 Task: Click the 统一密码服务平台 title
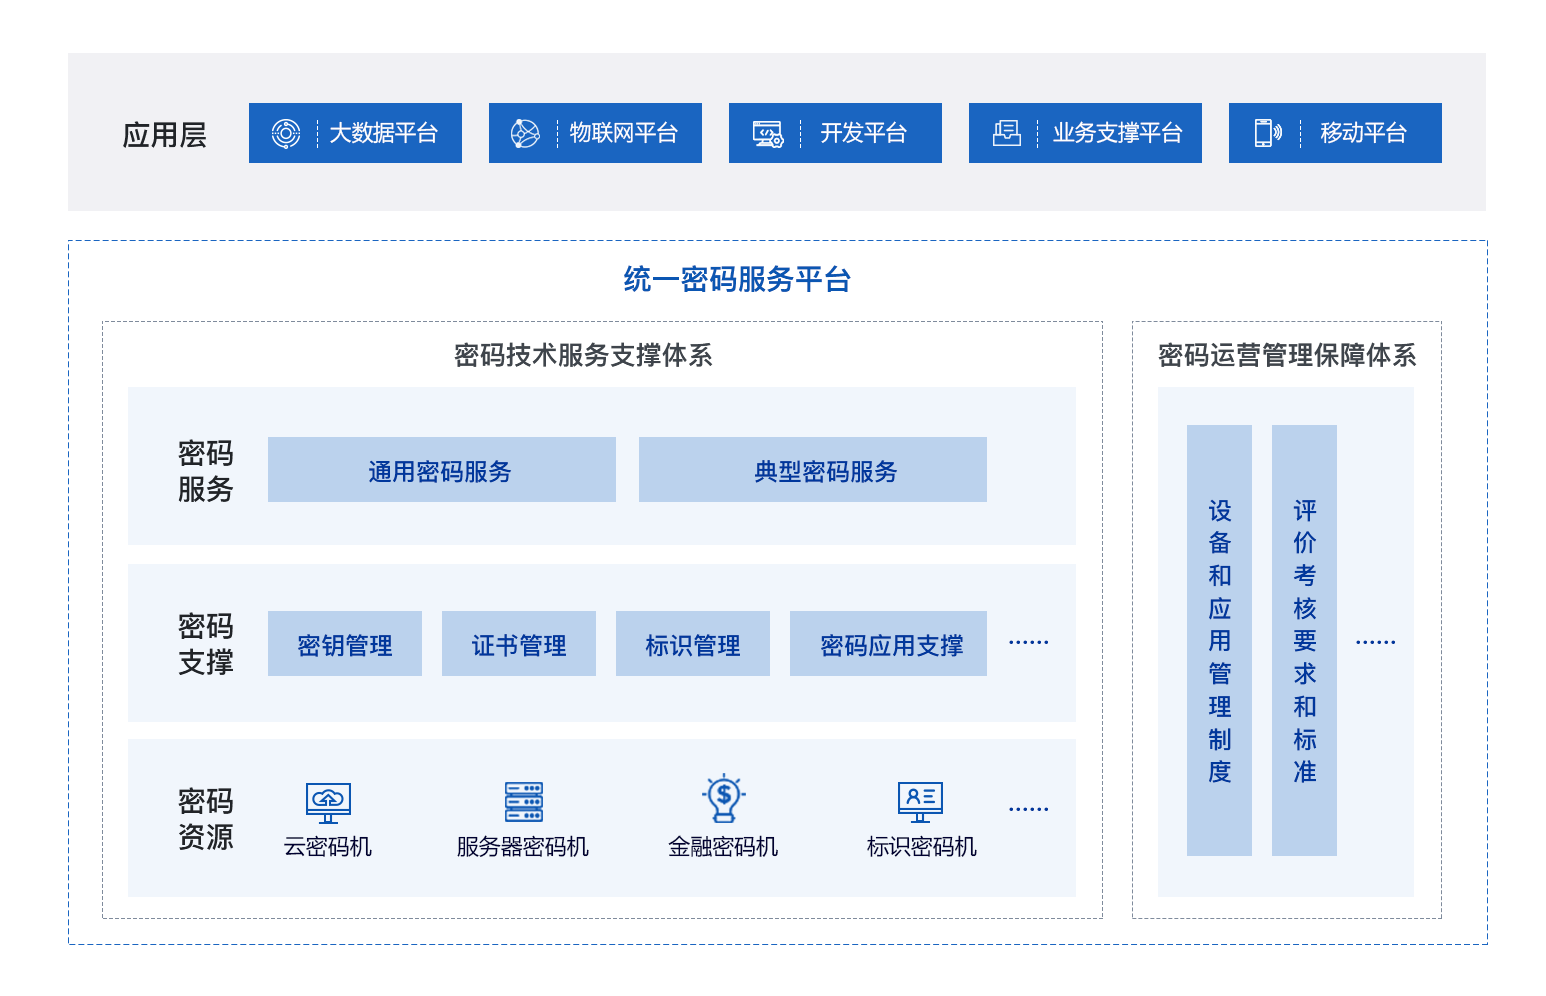(x=737, y=279)
